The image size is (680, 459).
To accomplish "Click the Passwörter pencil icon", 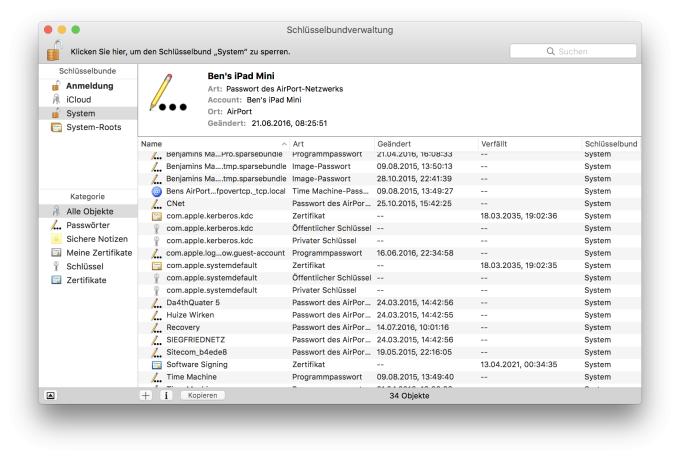I will pos(56,225).
